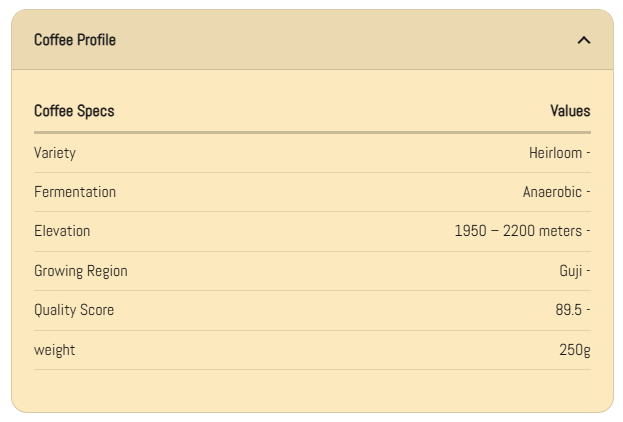Click the Fermentation row label
This screenshot has height=422, width=623.
click(75, 192)
